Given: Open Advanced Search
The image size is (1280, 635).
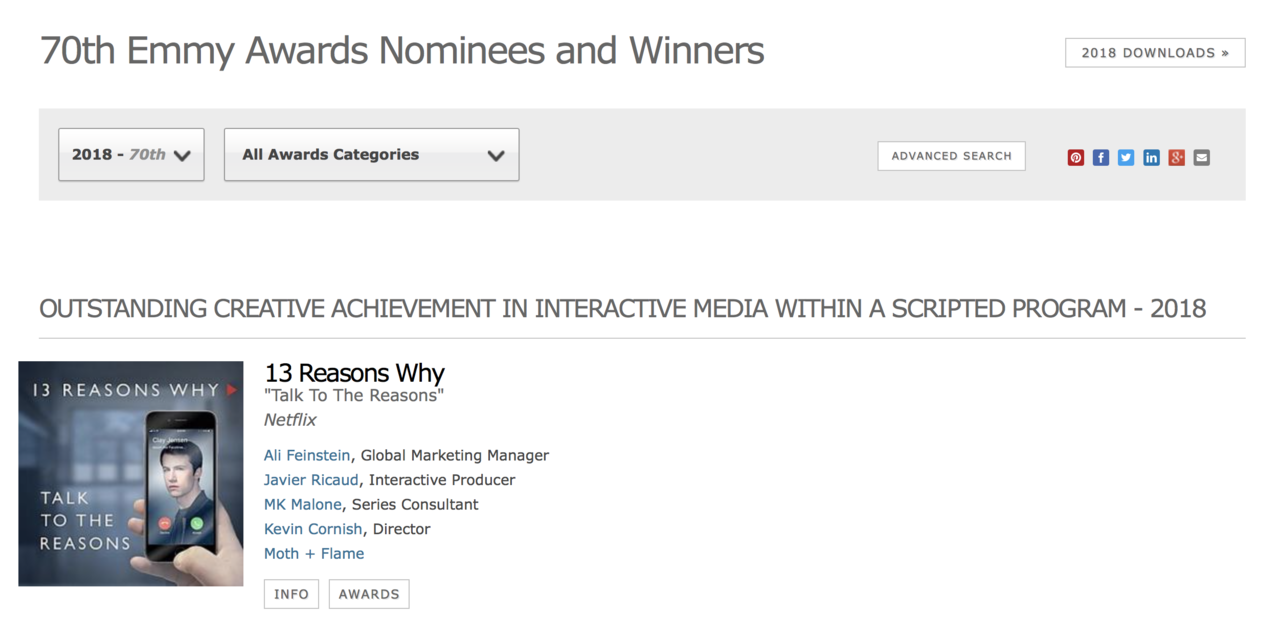Looking at the screenshot, I should click(951, 156).
